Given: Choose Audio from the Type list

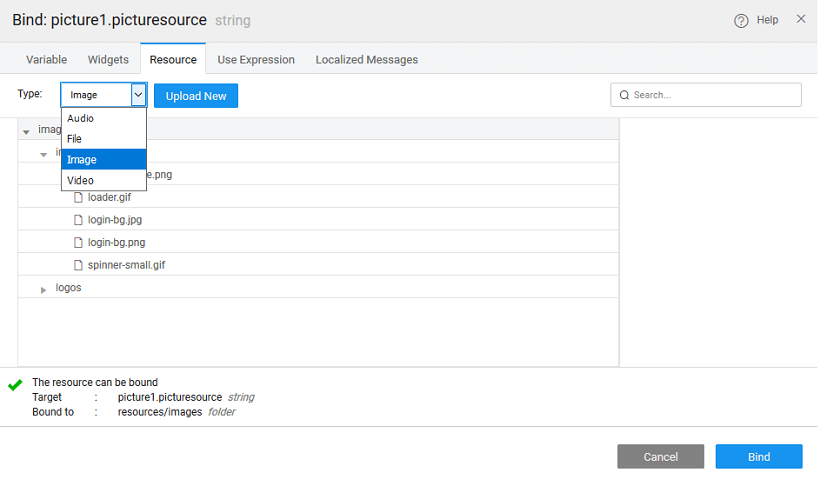Looking at the screenshot, I should pos(81,119).
